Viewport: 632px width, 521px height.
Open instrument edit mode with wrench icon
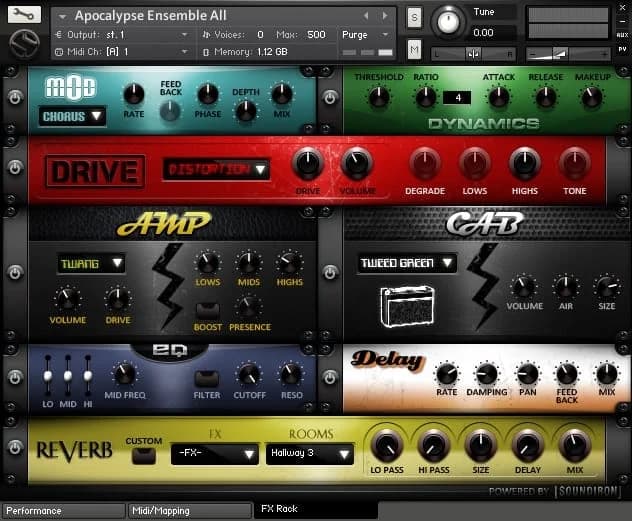[x=24, y=15]
